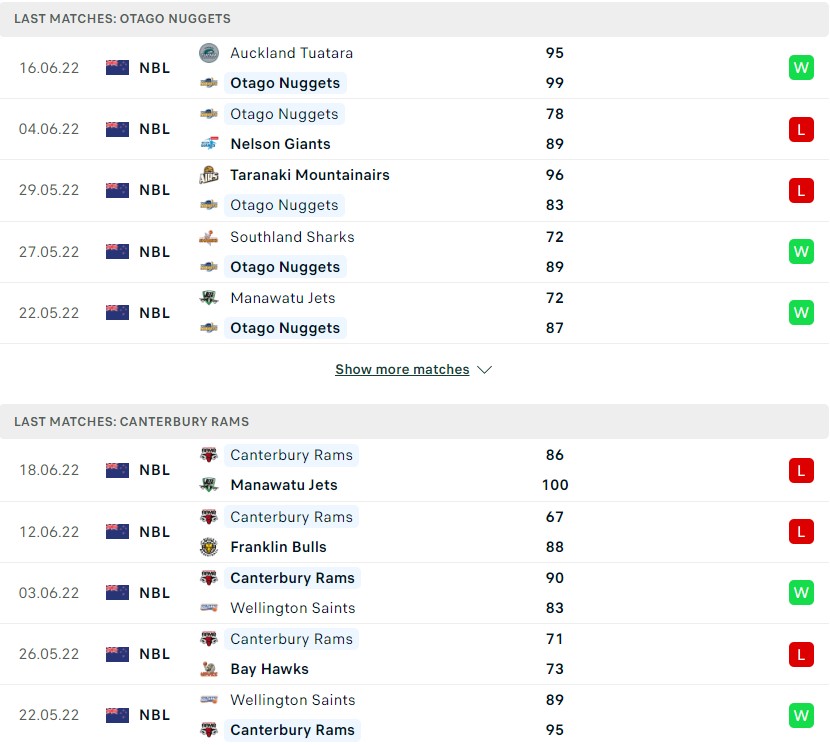The width and height of the screenshot is (830, 745).
Task: Open Manawatu Jets name in the 18.06.22 match
Action: [x=284, y=484]
